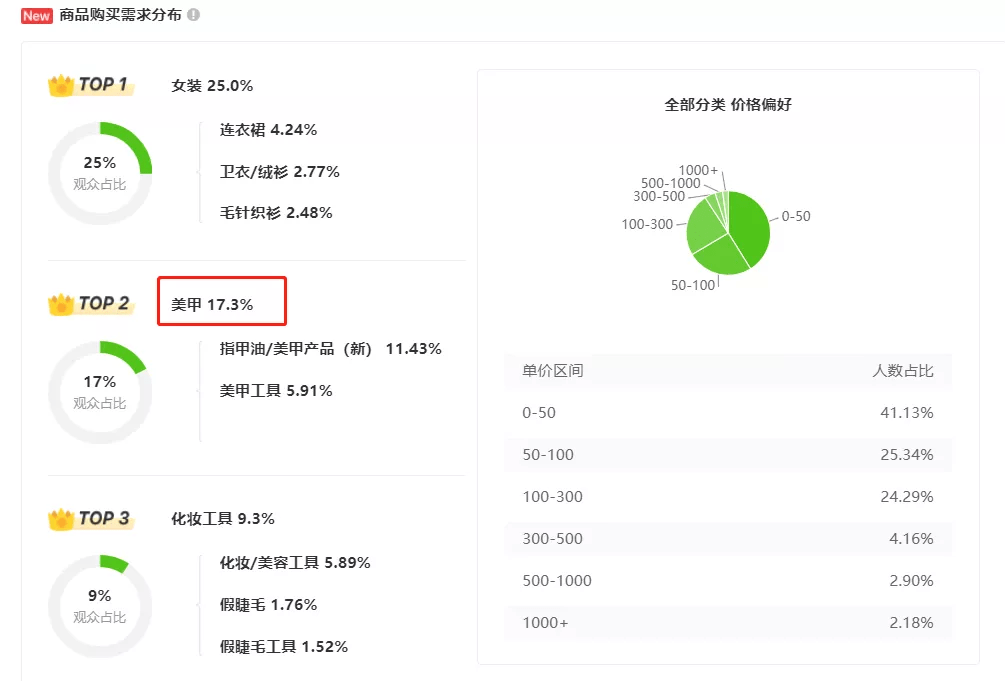Click the 1000+ price range table cell
The width and height of the screenshot is (1005, 681).
[x=545, y=623]
